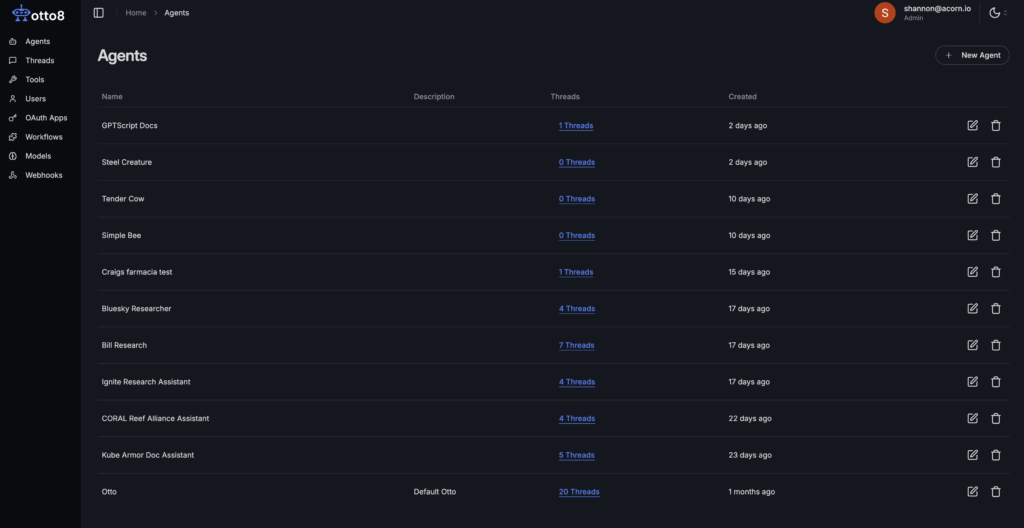The width and height of the screenshot is (1024, 528).
Task: Go to Workflows in the sidebar
Action: coord(43,137)
